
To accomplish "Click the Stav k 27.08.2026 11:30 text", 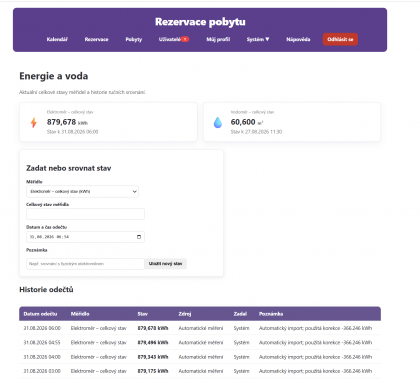I will (x=256, y=132).
